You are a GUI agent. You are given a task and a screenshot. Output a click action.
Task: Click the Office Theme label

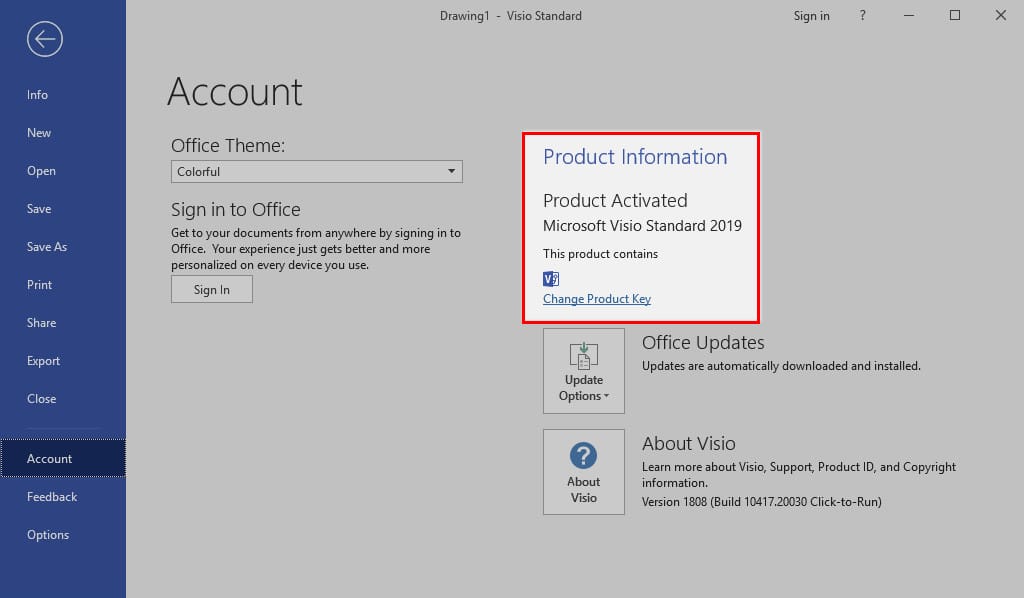pos(228,146)
